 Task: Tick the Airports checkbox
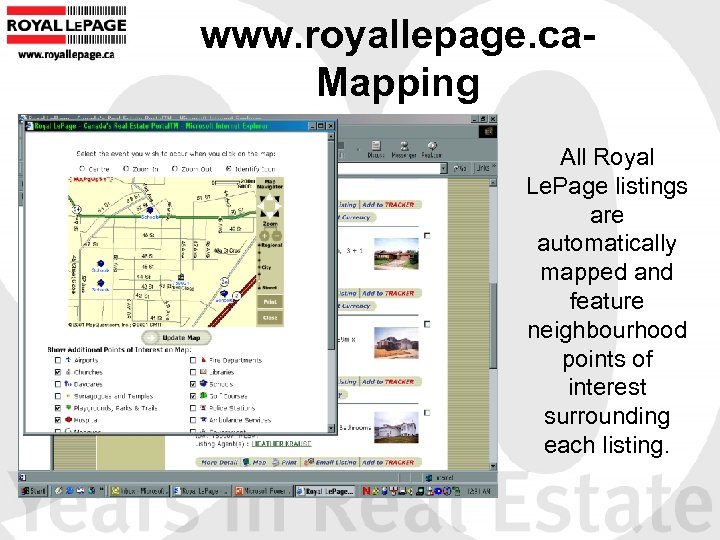pyautogui.click(x=58, y=360)
